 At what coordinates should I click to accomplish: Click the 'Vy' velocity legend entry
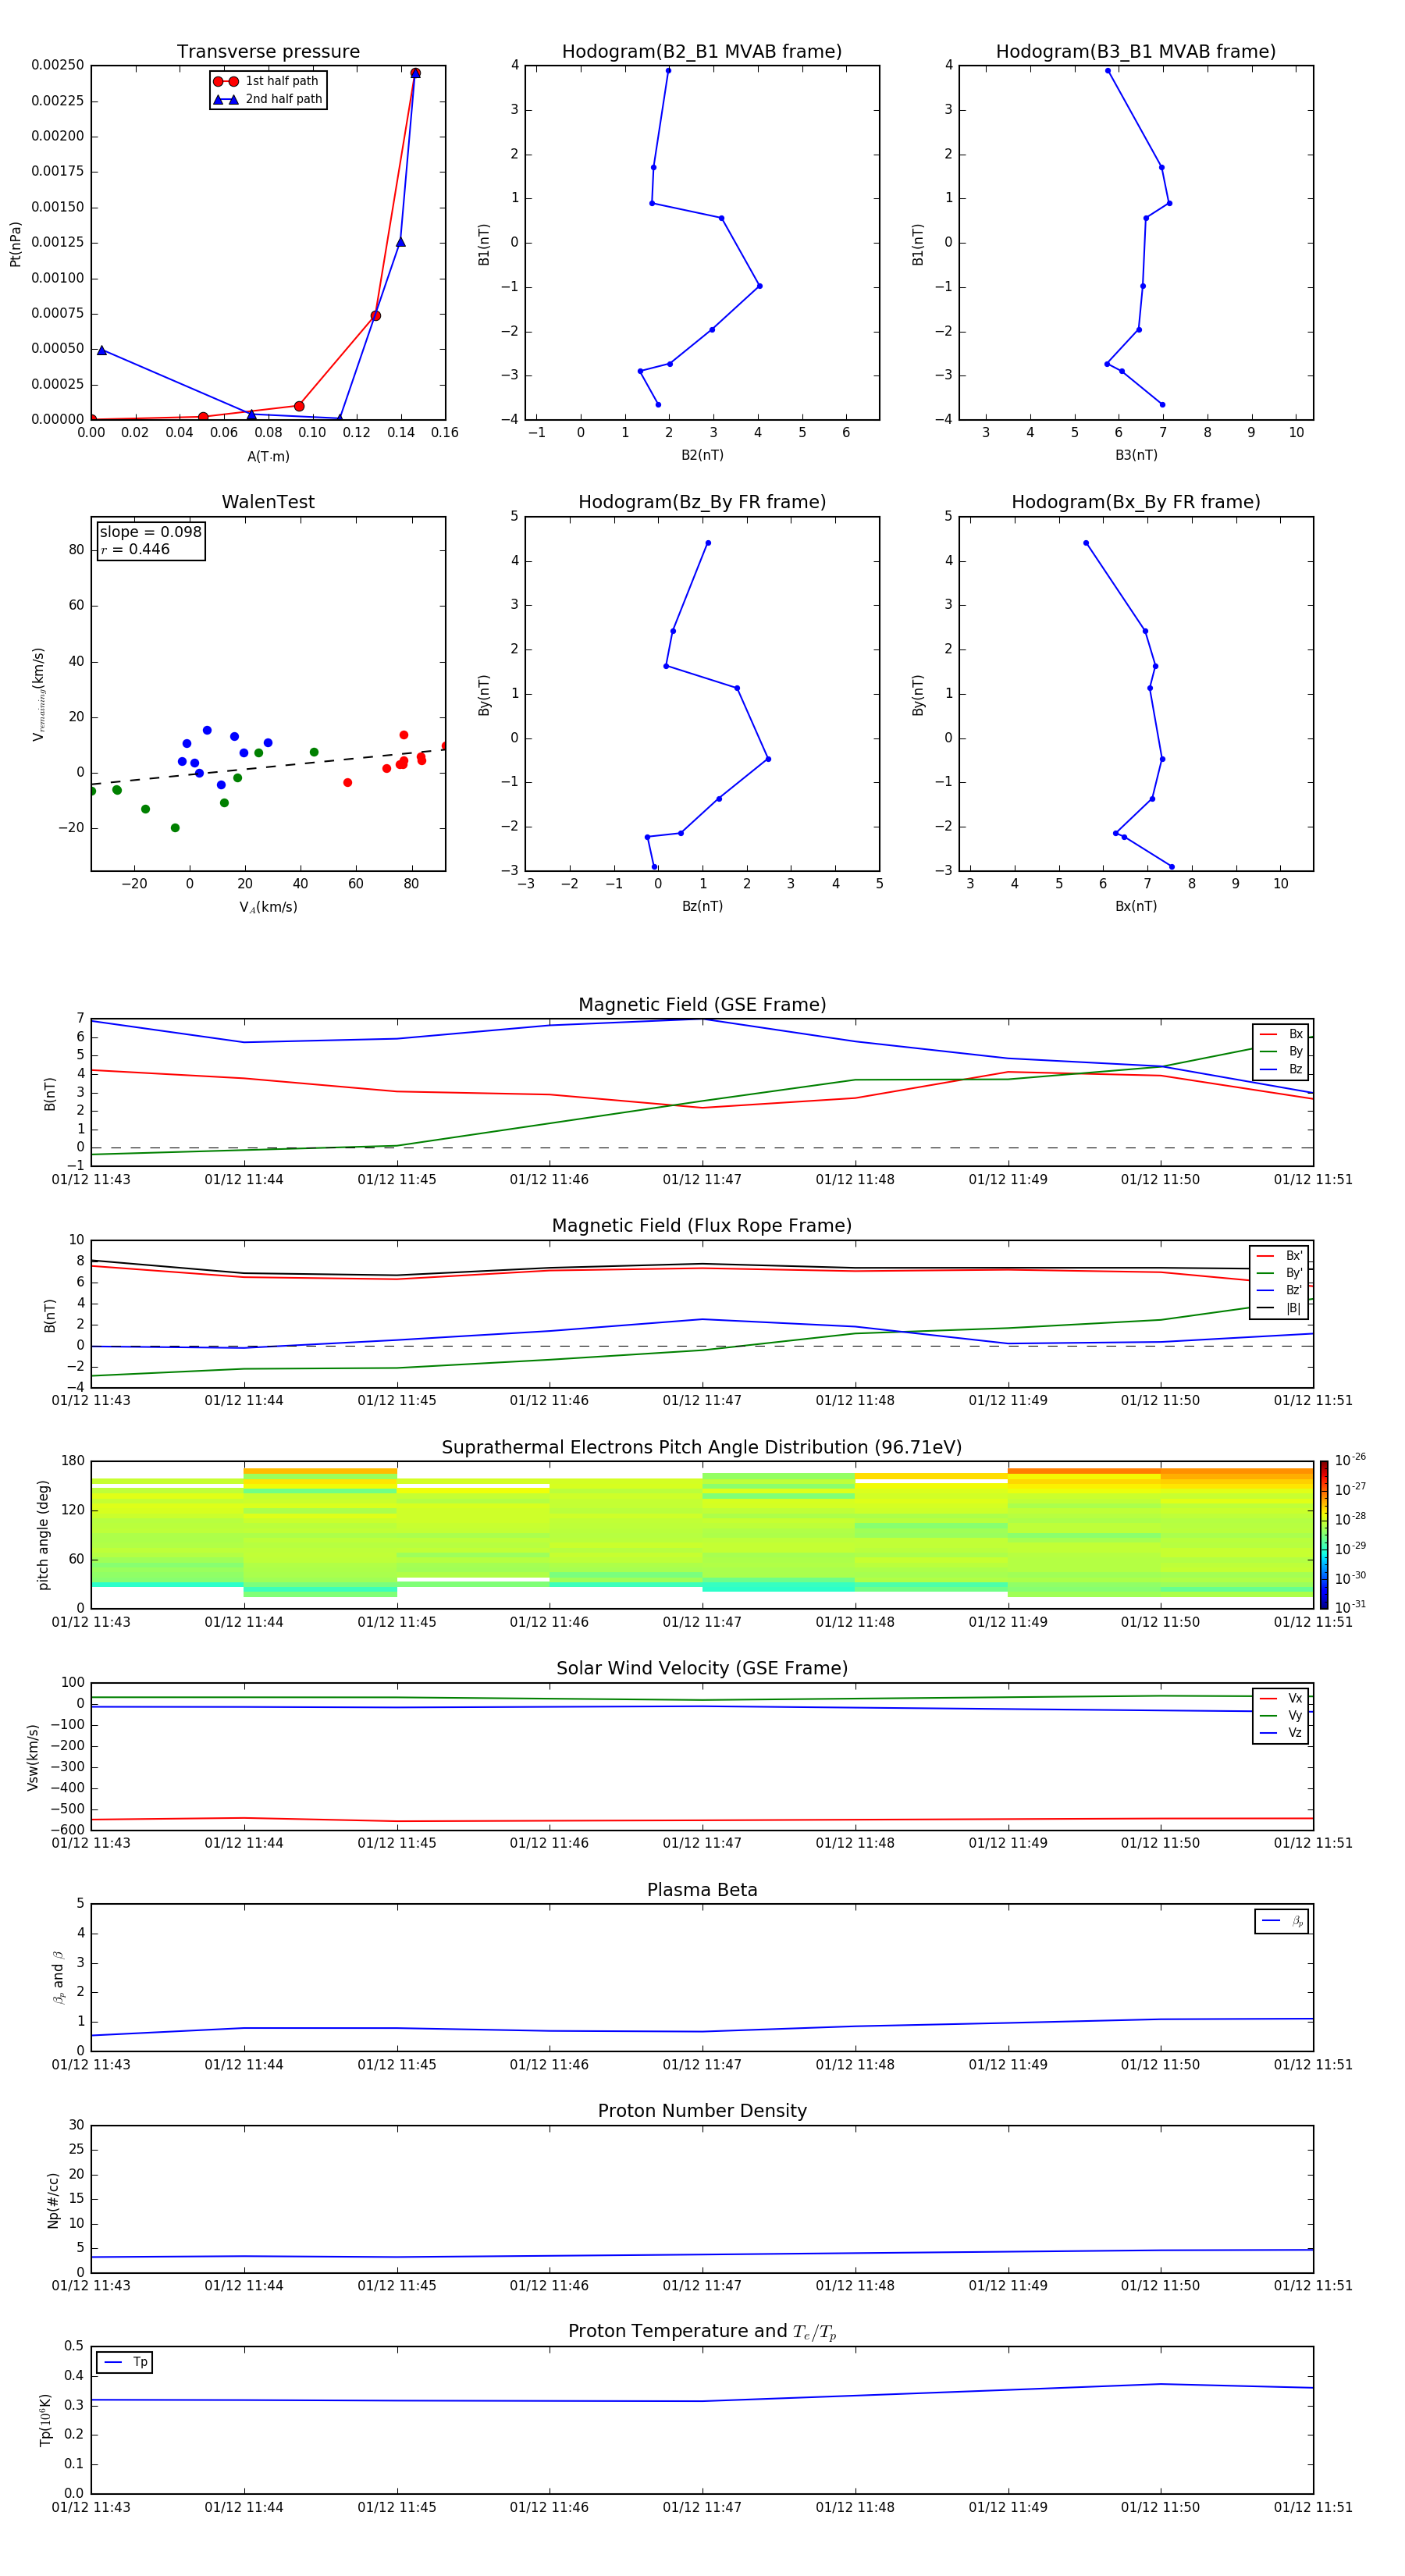point(1281,1716)
